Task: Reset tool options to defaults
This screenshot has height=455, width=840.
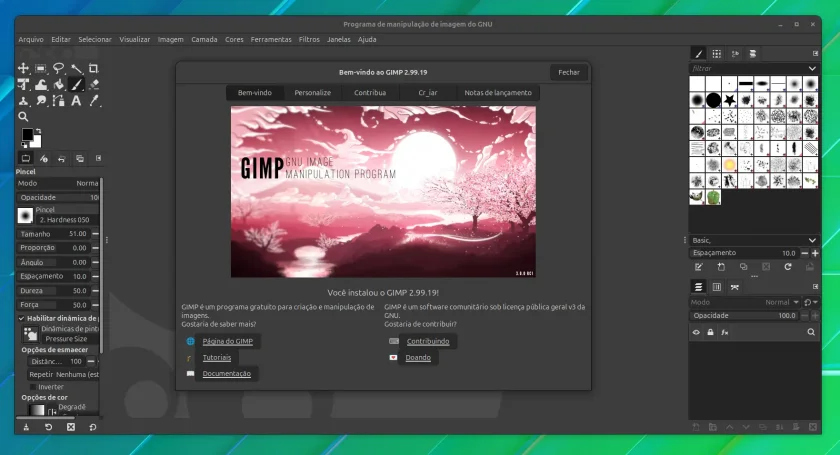Action: click(93, 427)
